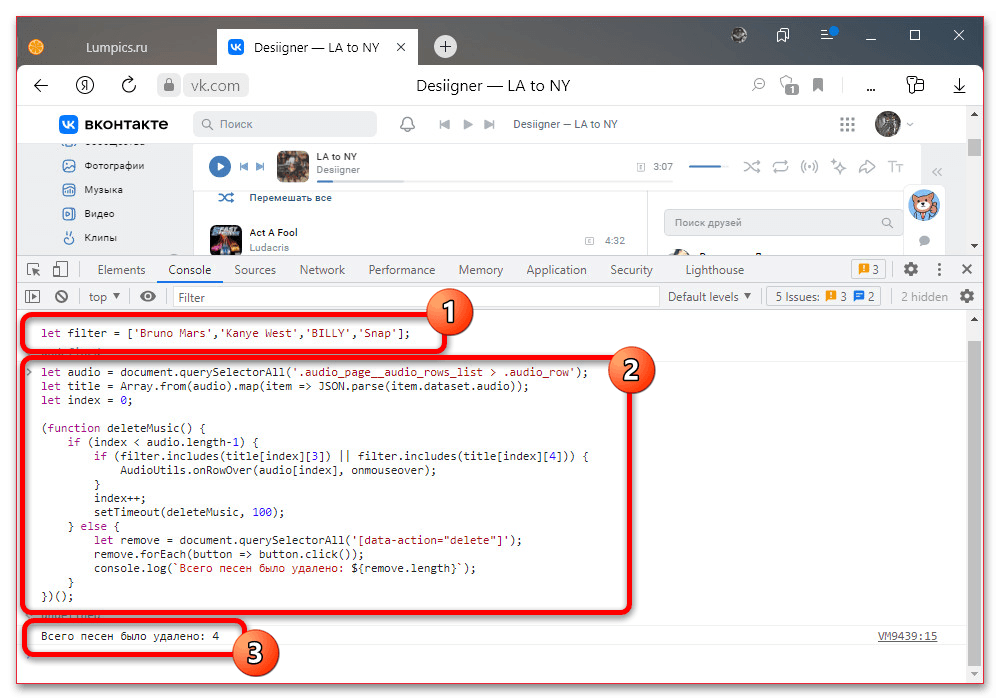Open the Network DevTools tab
Viewport: 1000px width, 700px height.
[322, 270]
